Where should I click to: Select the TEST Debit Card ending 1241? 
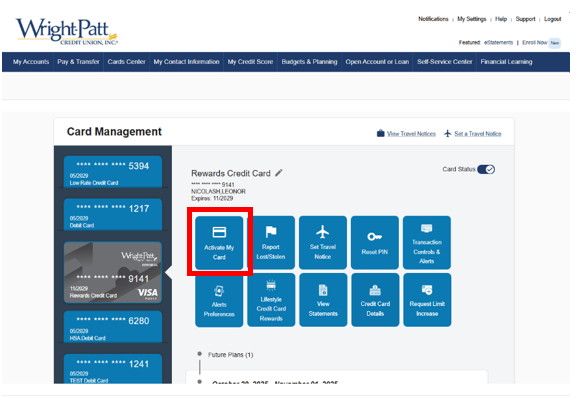113,369
